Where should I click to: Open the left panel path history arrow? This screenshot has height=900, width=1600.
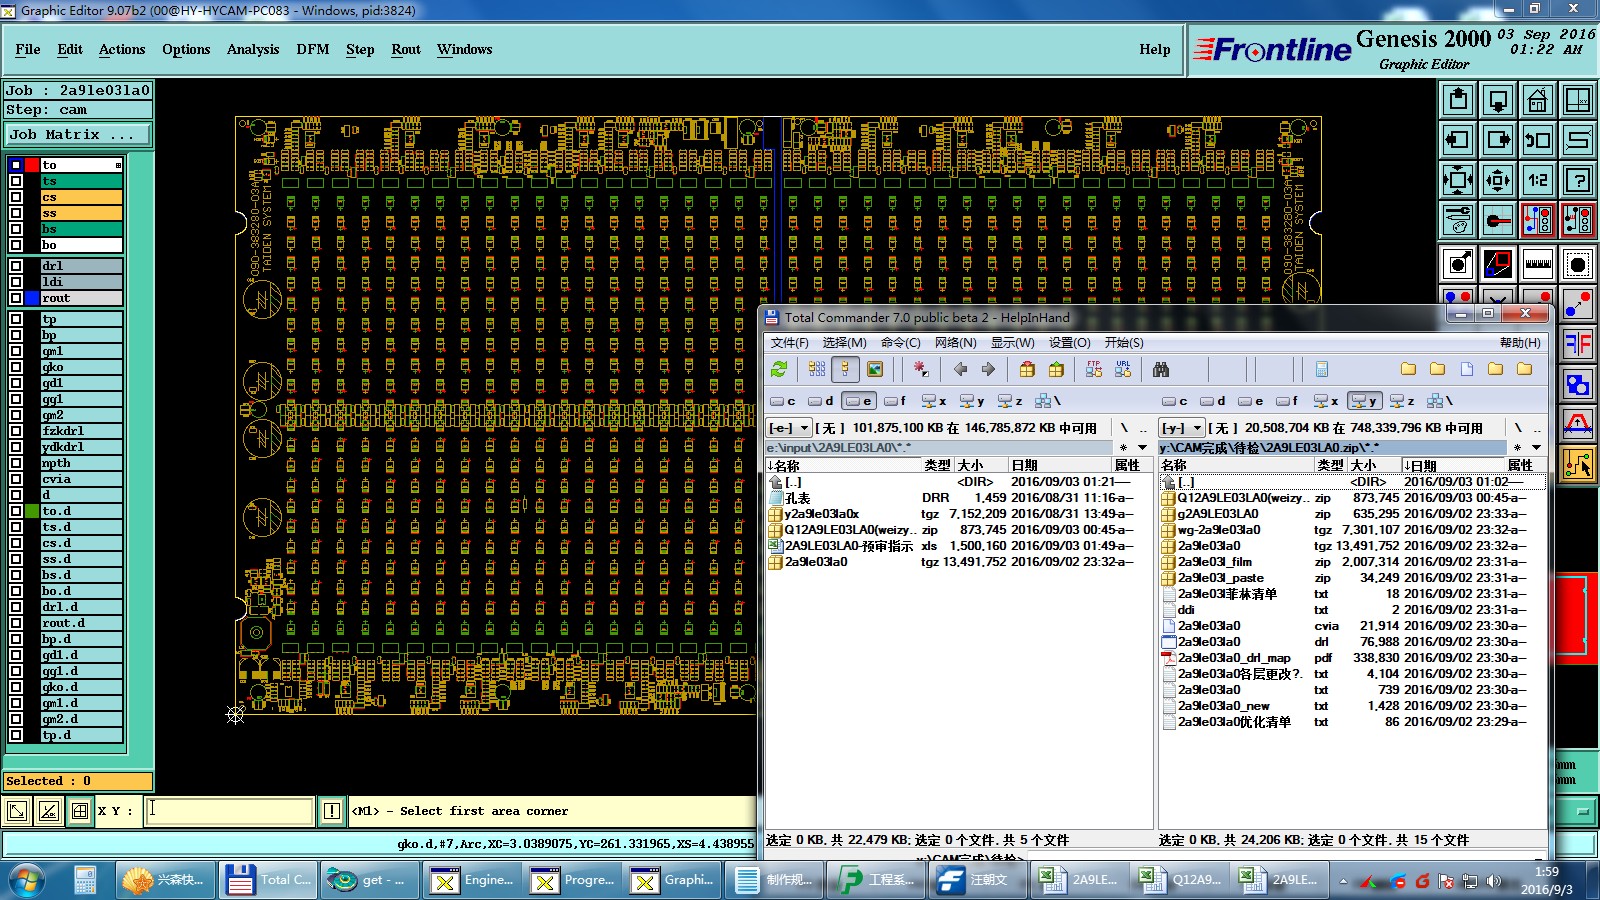coord(1142,448)
